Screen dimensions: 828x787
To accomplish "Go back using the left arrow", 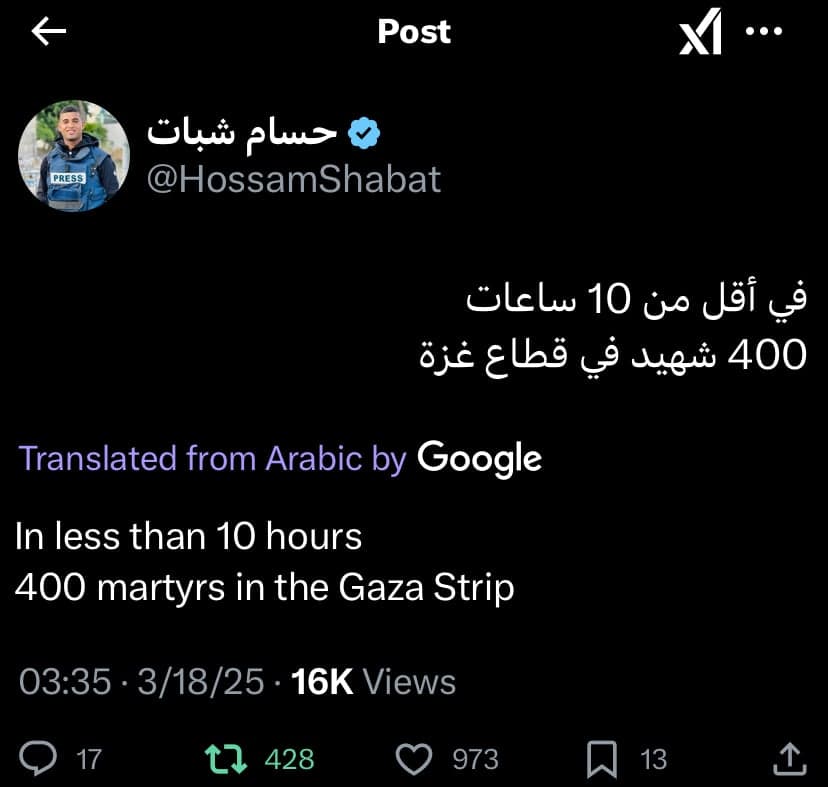I will [49, 32].
